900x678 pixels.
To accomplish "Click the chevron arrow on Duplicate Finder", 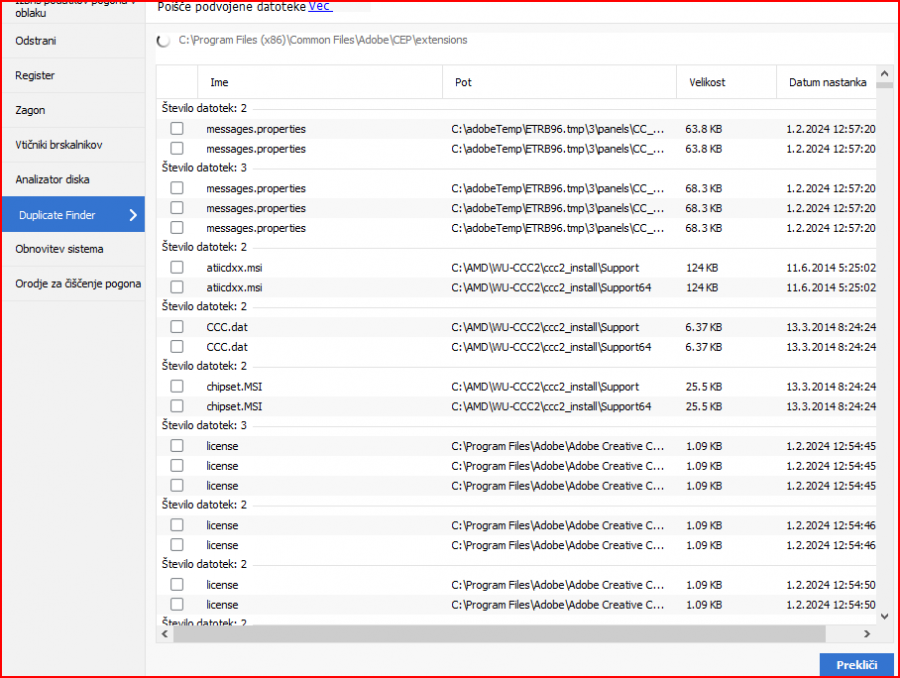I will (133, 215).
